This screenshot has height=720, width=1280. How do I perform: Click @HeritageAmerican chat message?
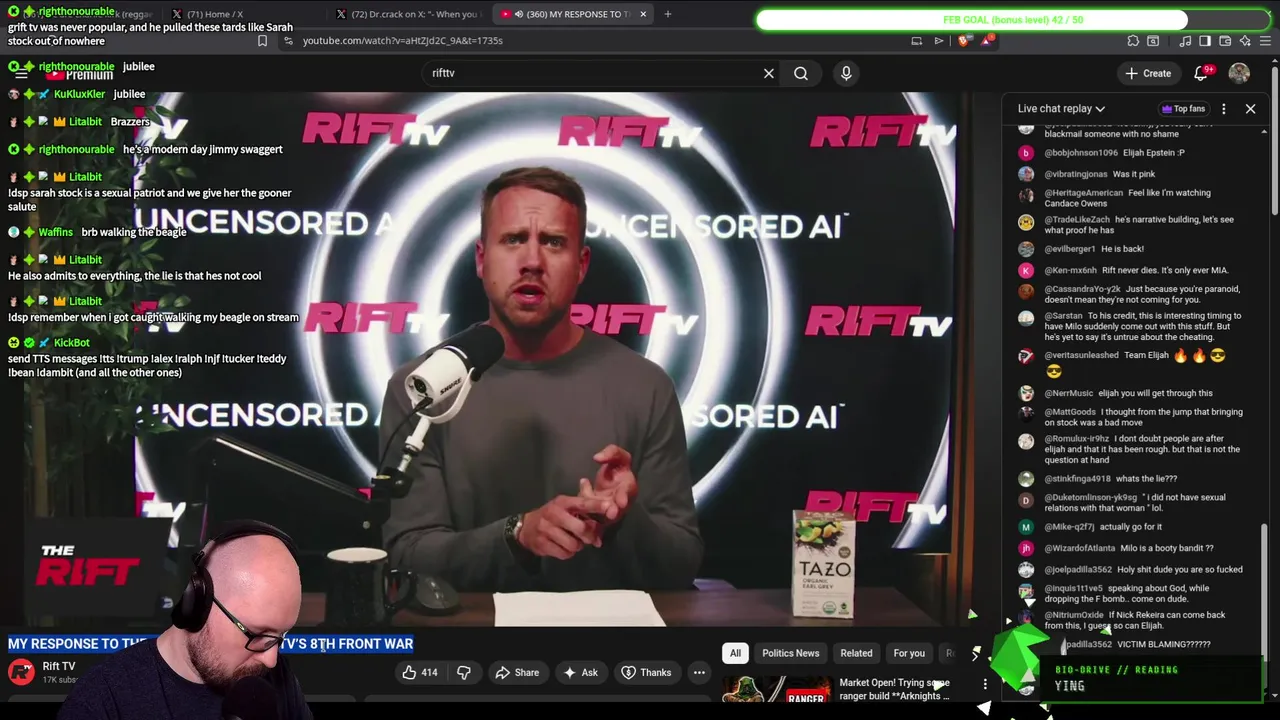click(1130, 198)
